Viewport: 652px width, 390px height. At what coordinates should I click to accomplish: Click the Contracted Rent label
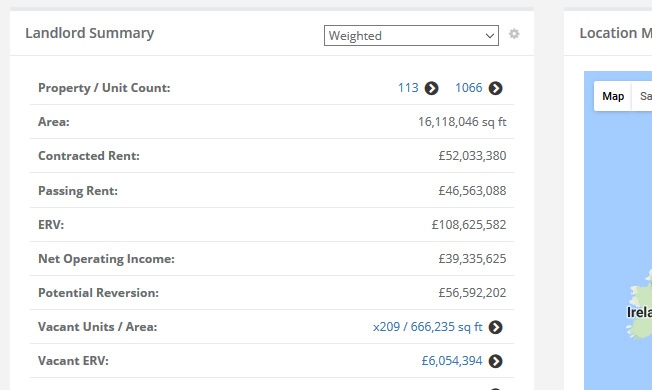pyautogui.click(x=89, y=156)
